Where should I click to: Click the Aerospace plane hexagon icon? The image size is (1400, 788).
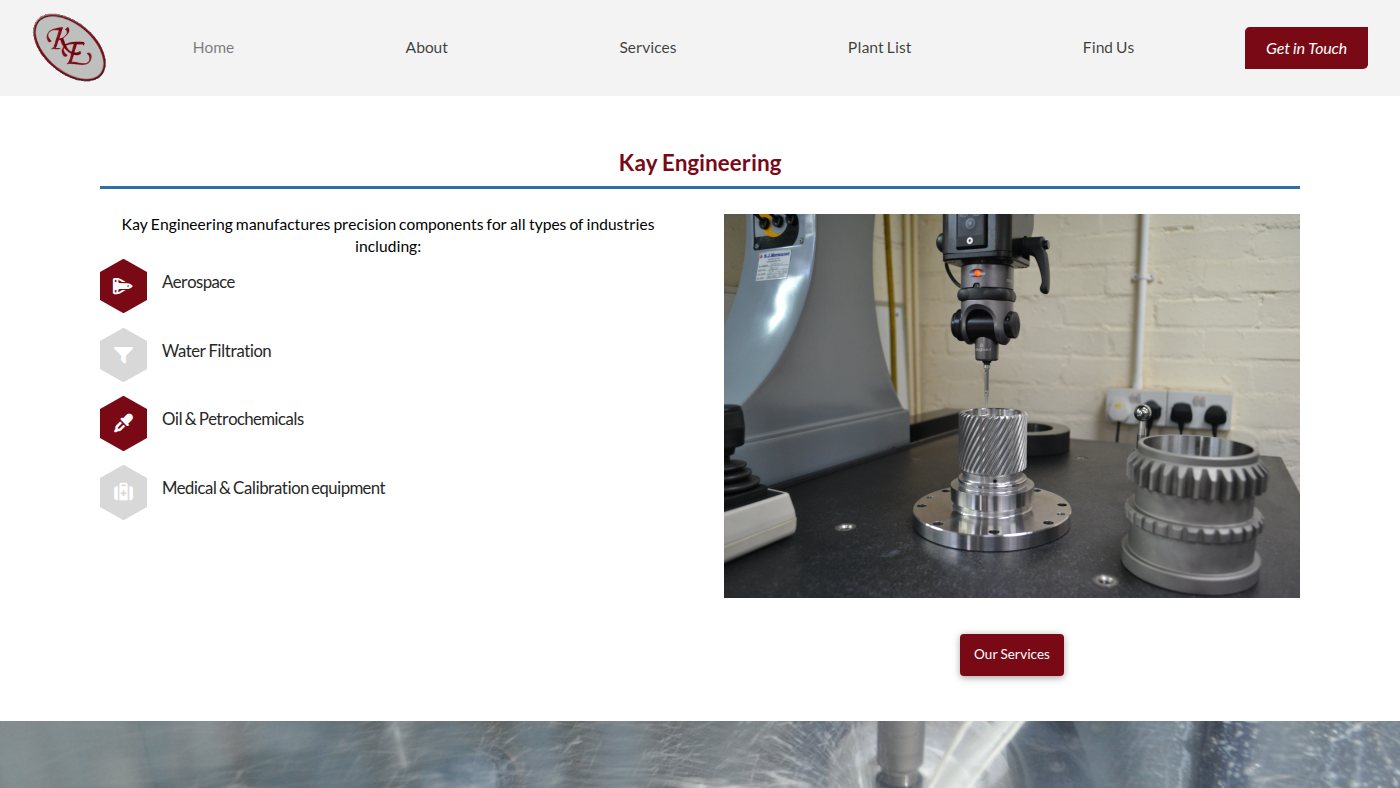[124, 286]
